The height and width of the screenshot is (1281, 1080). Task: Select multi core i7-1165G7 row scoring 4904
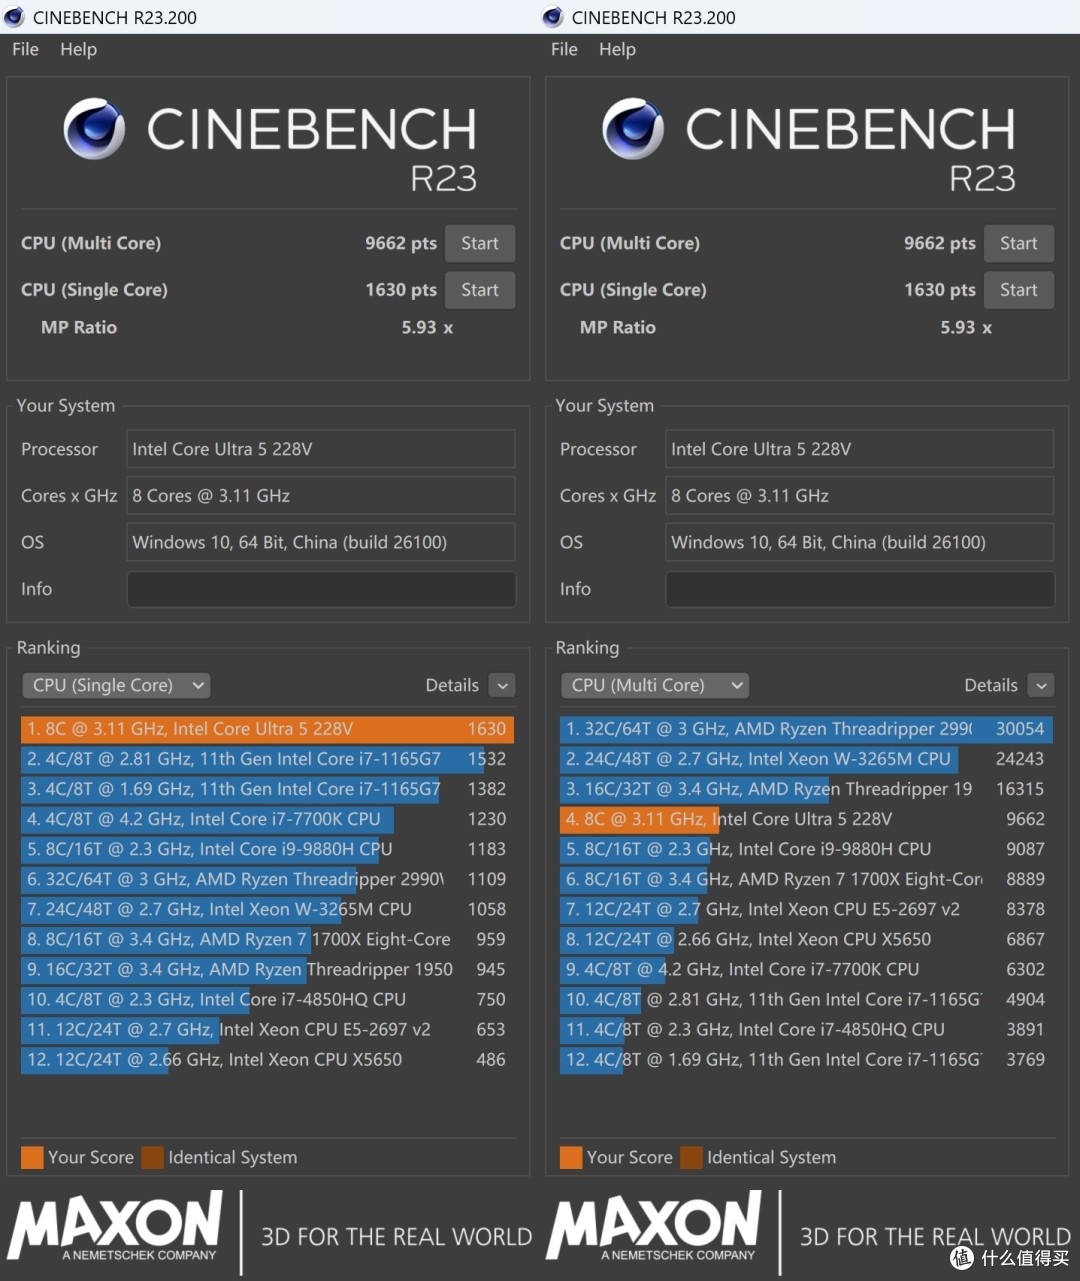coord(806,999)
